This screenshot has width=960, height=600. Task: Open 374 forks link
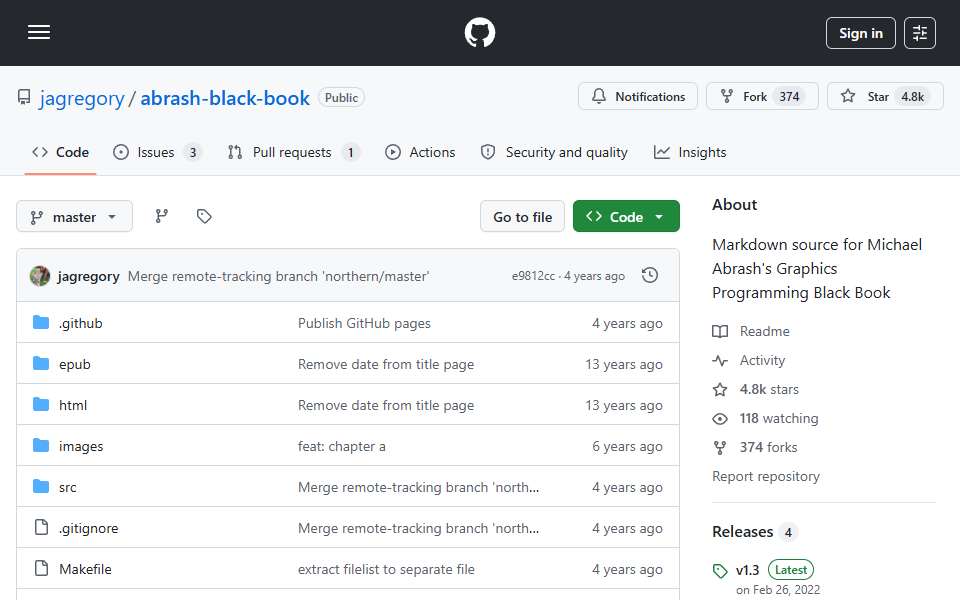[755, 448]
